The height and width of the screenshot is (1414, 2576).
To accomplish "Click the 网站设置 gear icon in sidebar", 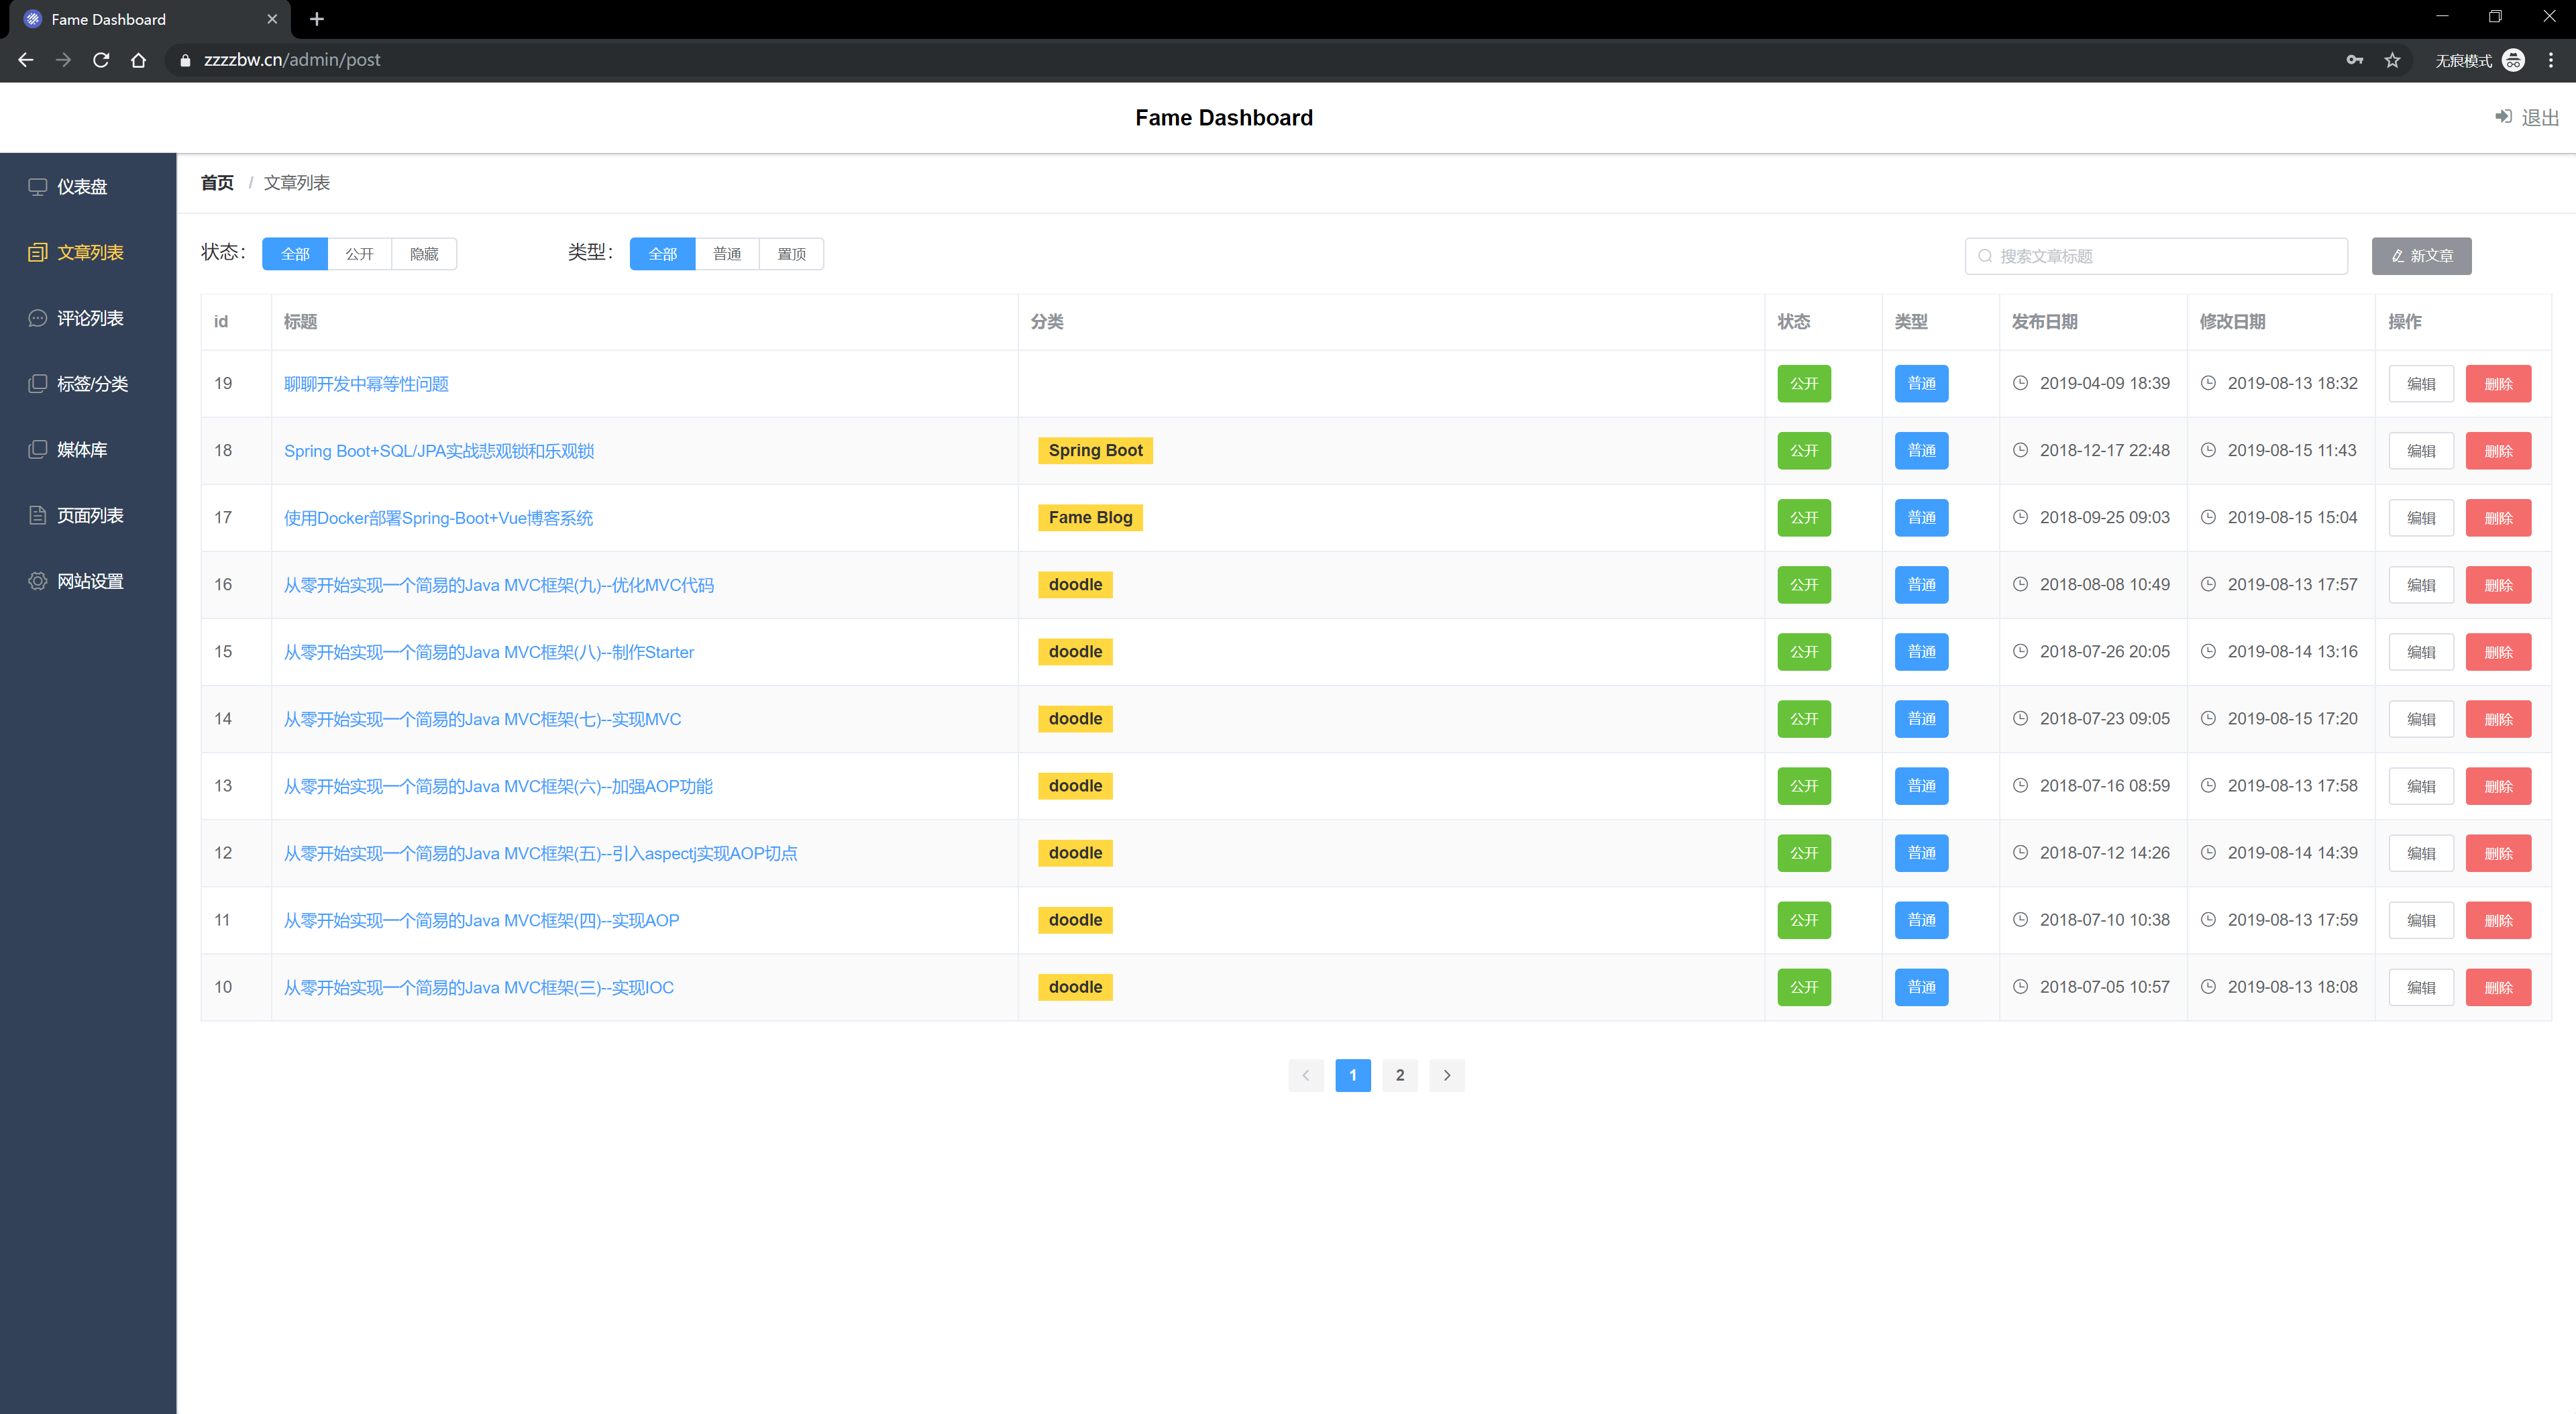I will pos(37,581).
